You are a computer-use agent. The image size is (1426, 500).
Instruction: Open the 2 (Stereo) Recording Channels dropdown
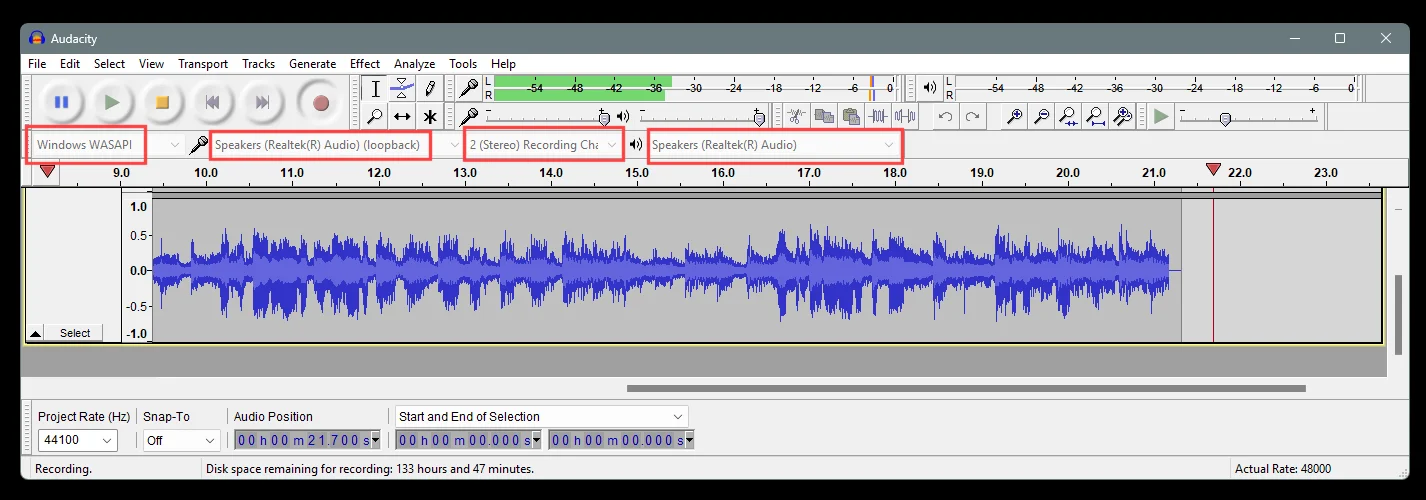pos(545,145)
